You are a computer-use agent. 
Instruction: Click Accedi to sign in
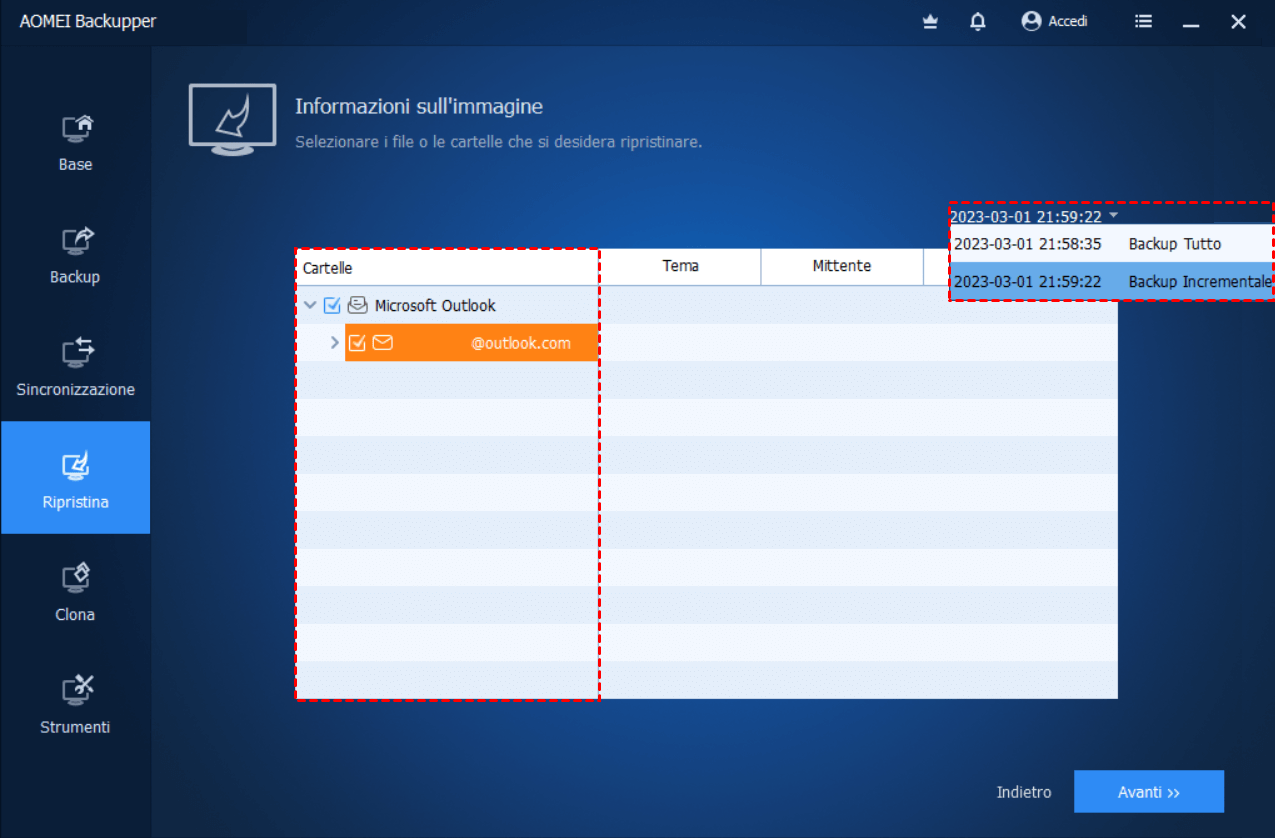1055,21
